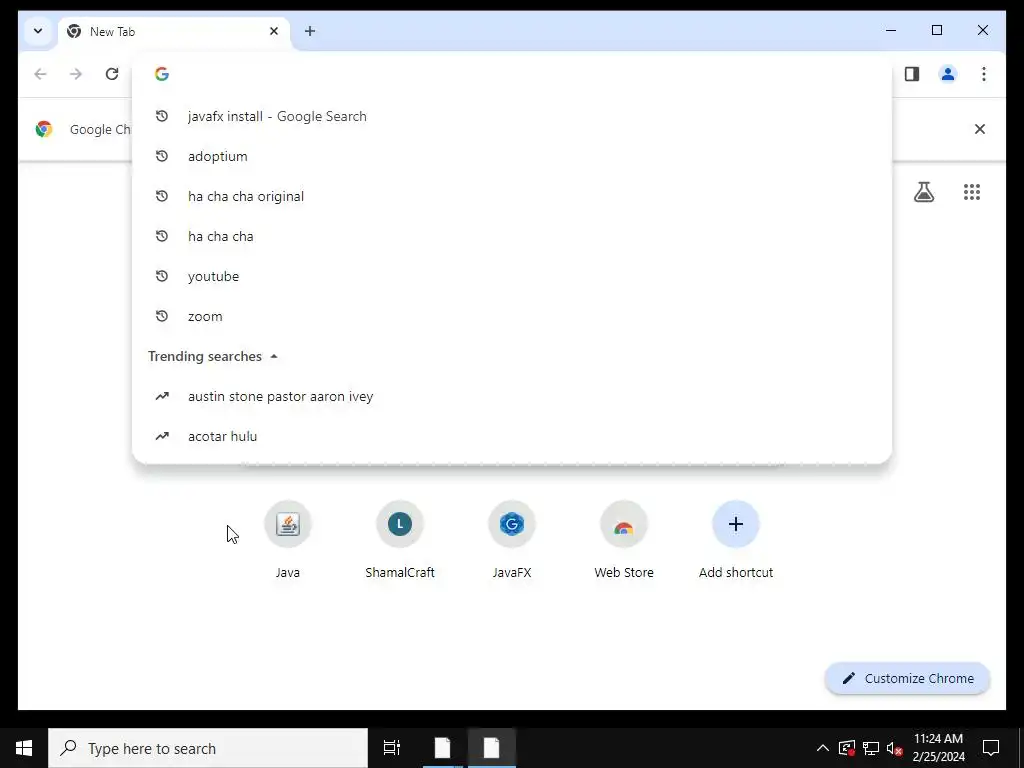
Task: Open Task View on the taskbar
Action: pyautogui.click(x=392, y=748)
